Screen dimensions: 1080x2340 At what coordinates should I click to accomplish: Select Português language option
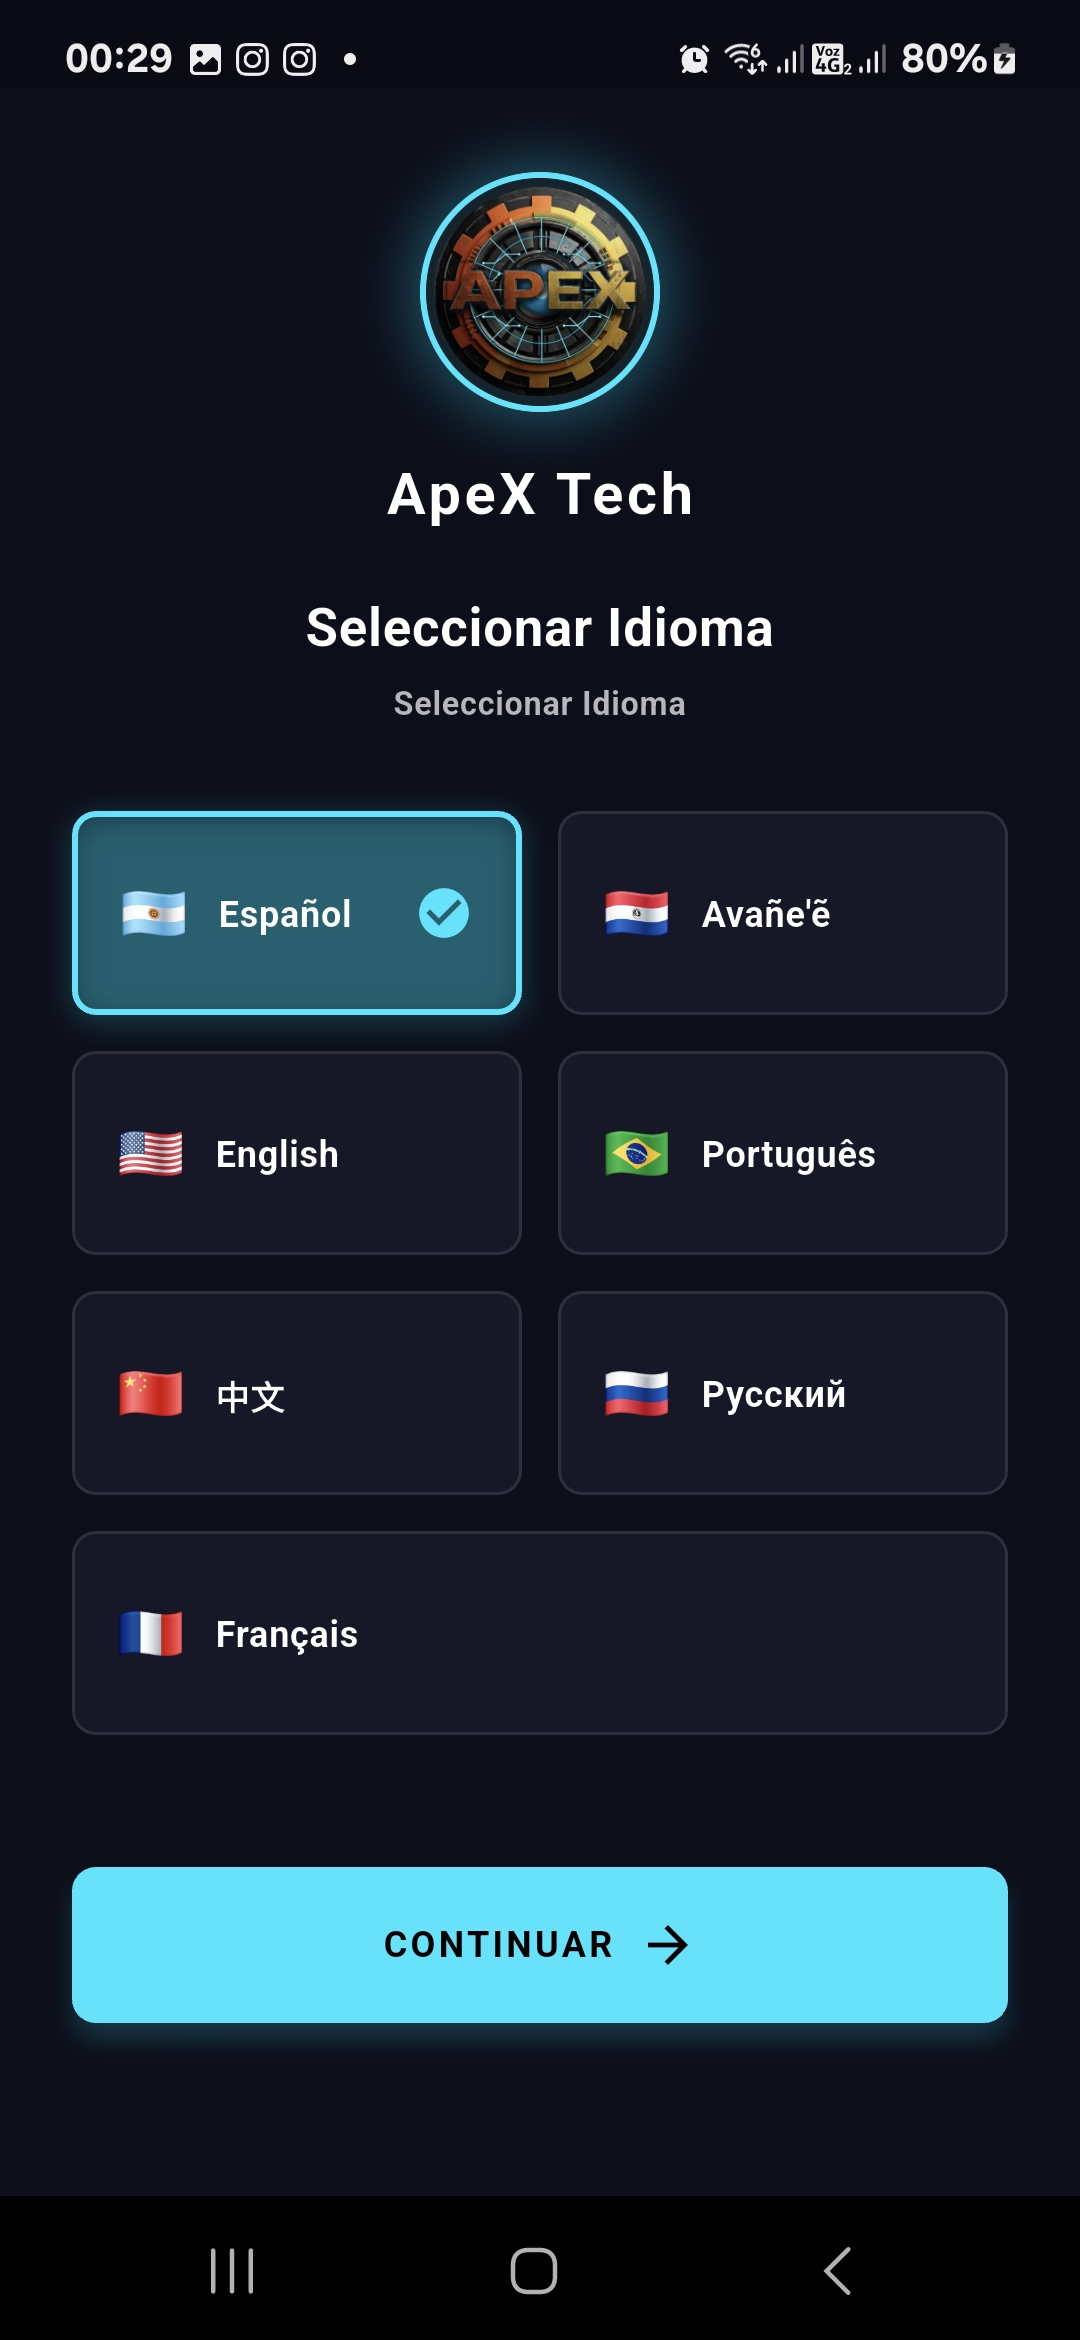[783, 1153]
